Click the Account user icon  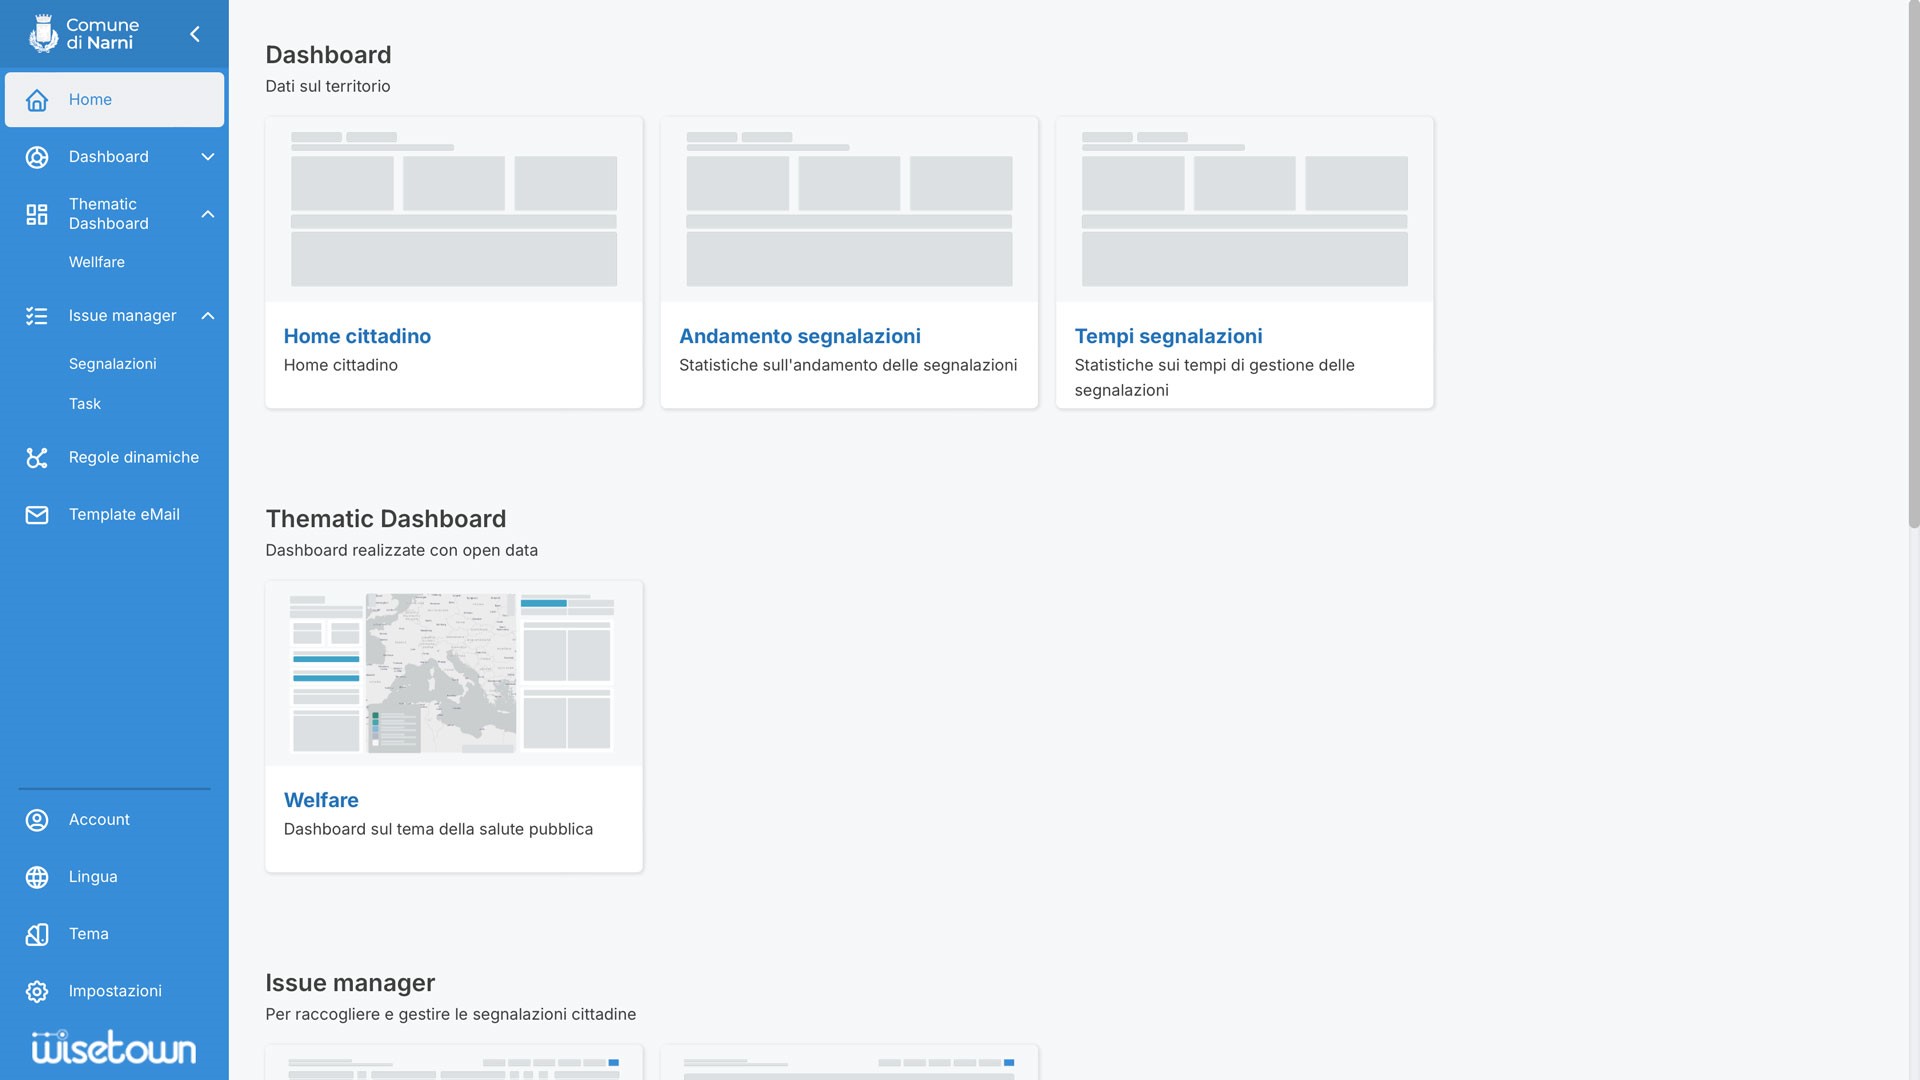37,820
